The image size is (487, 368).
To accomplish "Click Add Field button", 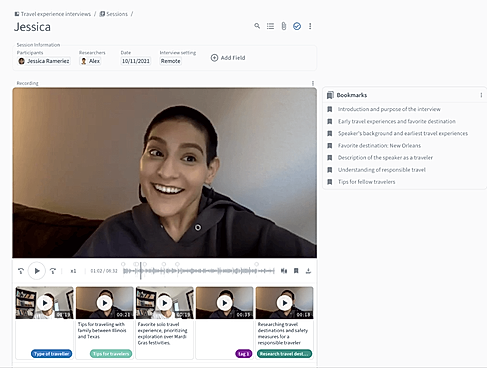I will 228,58.
